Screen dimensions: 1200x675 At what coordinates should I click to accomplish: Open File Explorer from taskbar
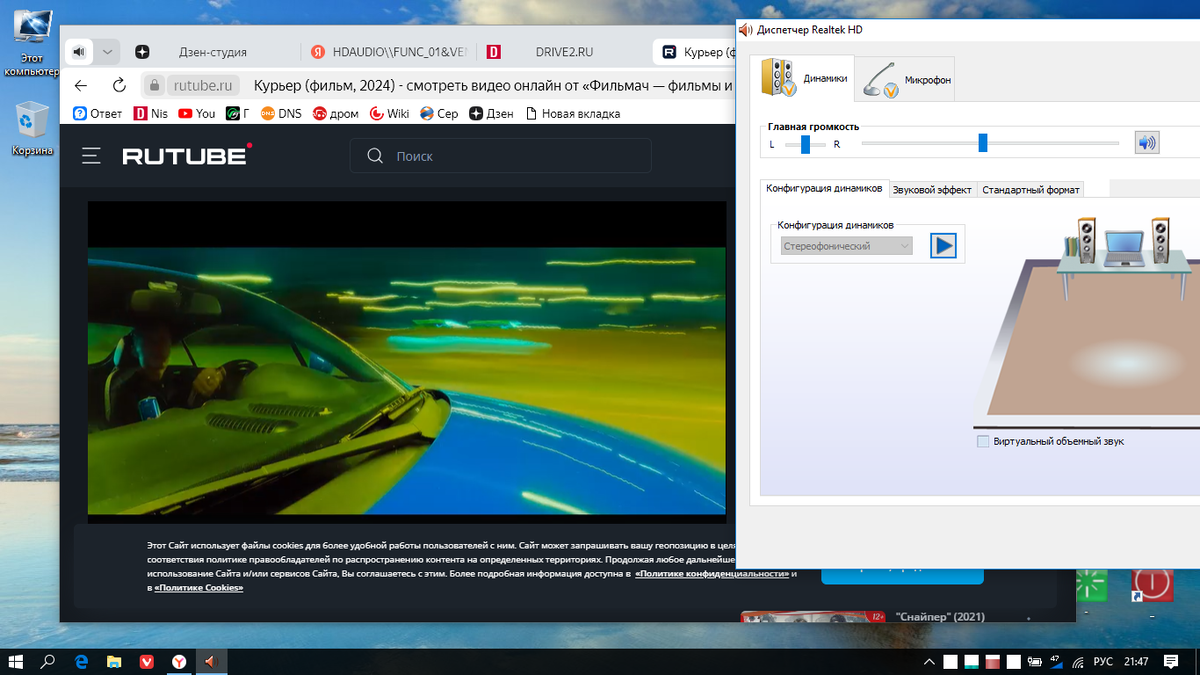[x=114, y=661]
